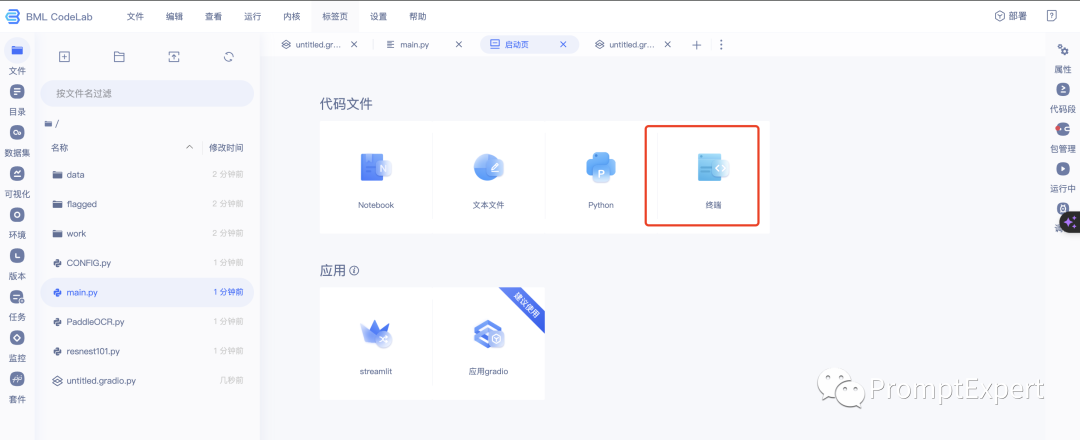Click the new file plus icon
The height and width of the screenshot is (440, 1080).
click(x=64, y=57)
